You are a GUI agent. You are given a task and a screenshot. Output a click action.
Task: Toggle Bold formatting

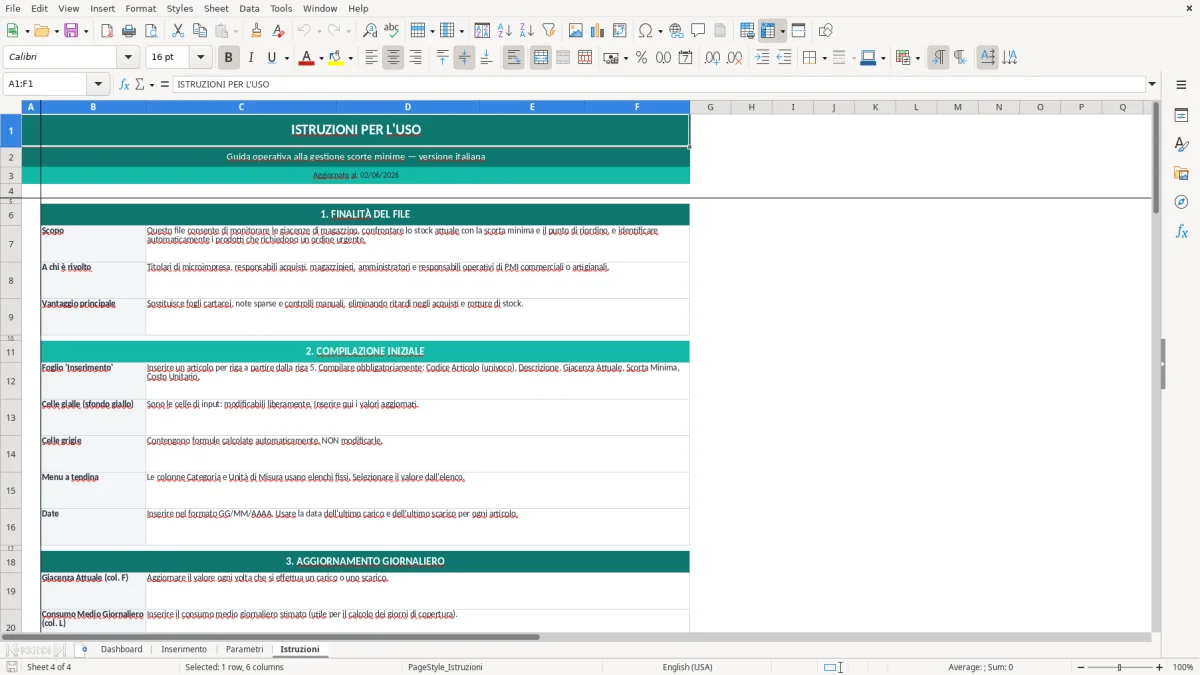point(229,58)
